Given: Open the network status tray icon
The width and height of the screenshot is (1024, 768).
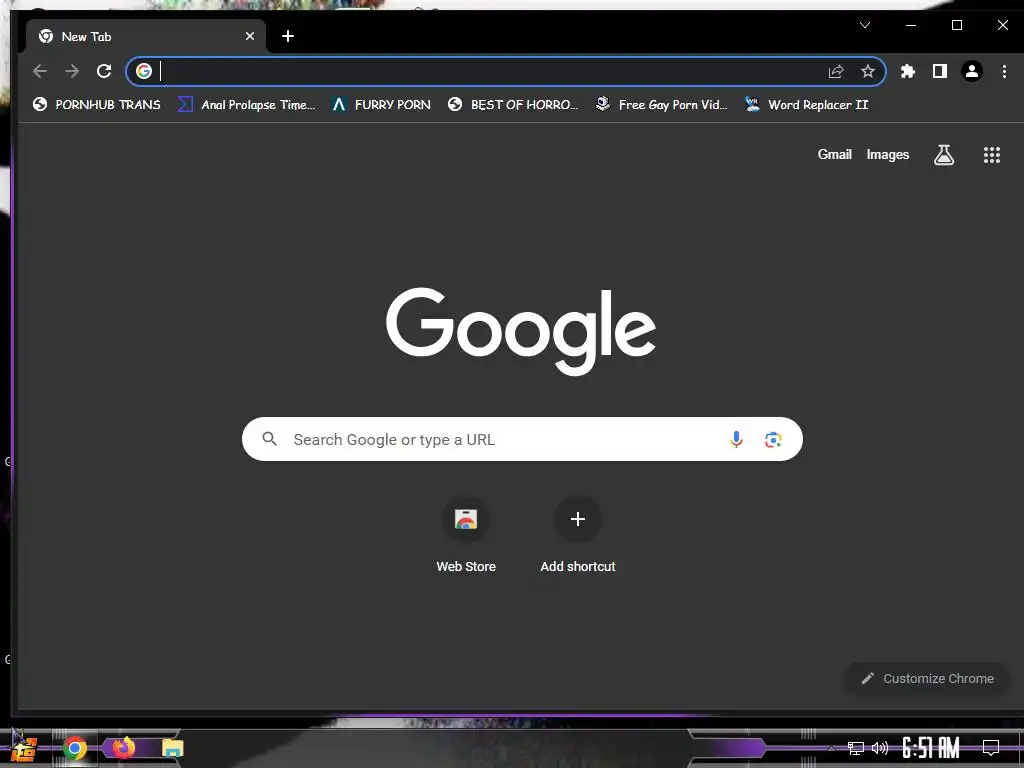Looking at the screenshot, I should point(855,748).
